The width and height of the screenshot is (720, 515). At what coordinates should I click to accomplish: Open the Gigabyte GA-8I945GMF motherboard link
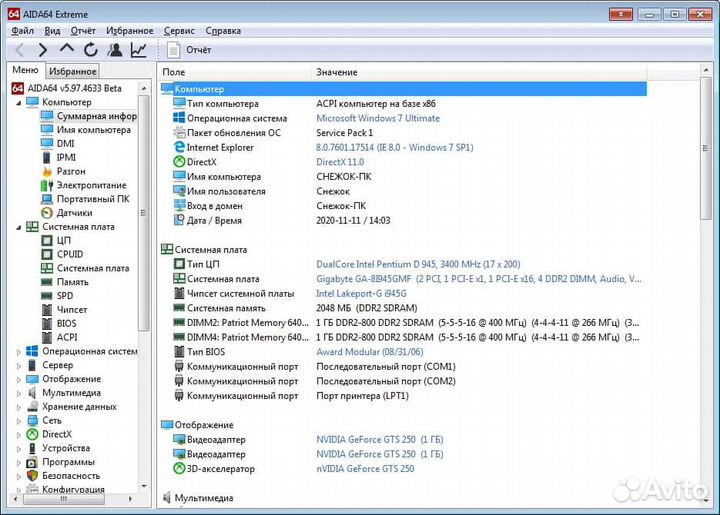(478, 279)
